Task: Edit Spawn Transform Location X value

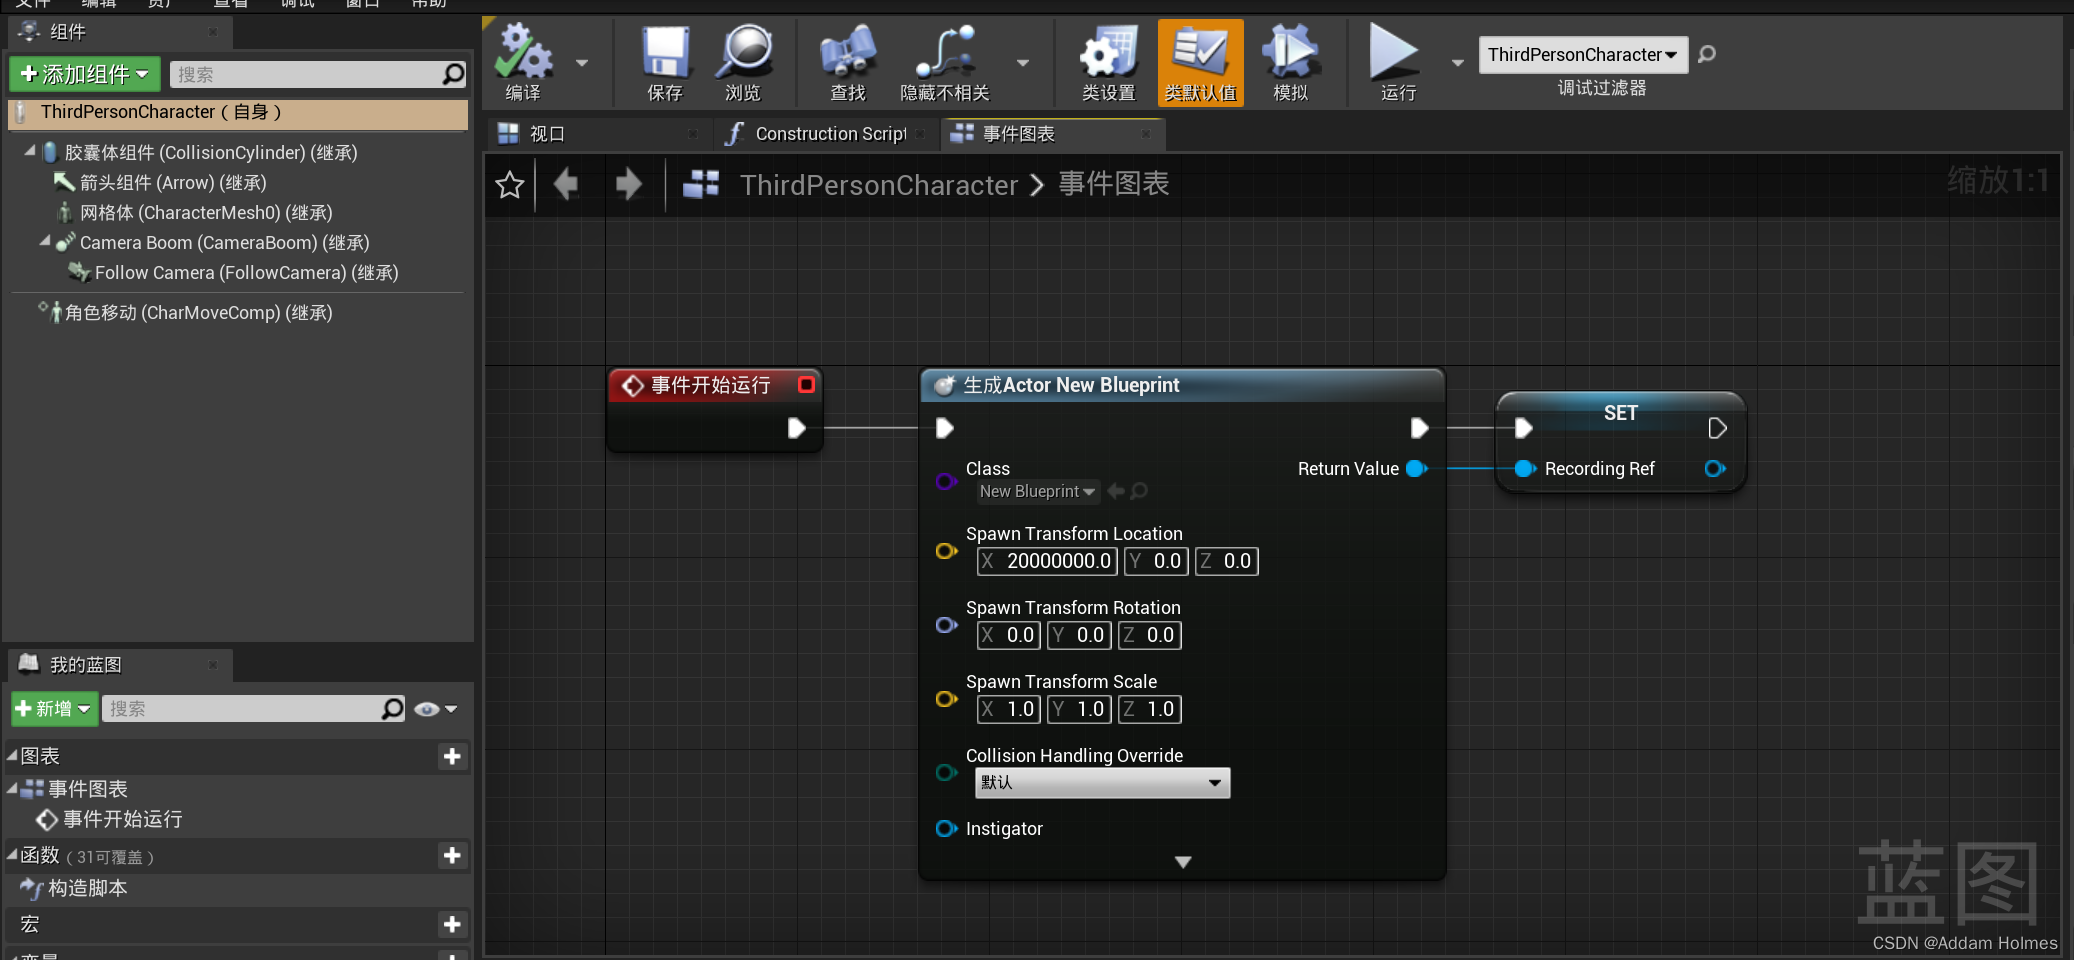Action: point(1047,561)
